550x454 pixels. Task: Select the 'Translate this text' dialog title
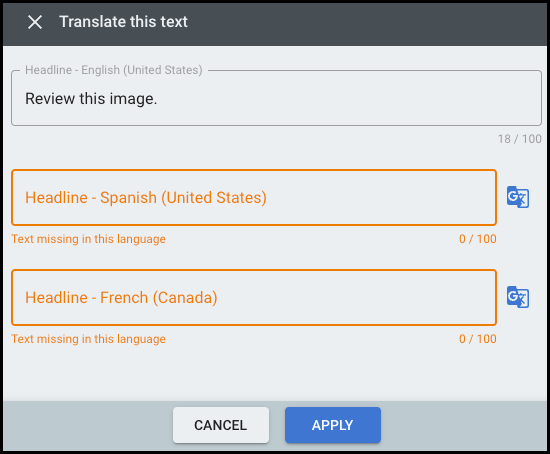[123, 22]
